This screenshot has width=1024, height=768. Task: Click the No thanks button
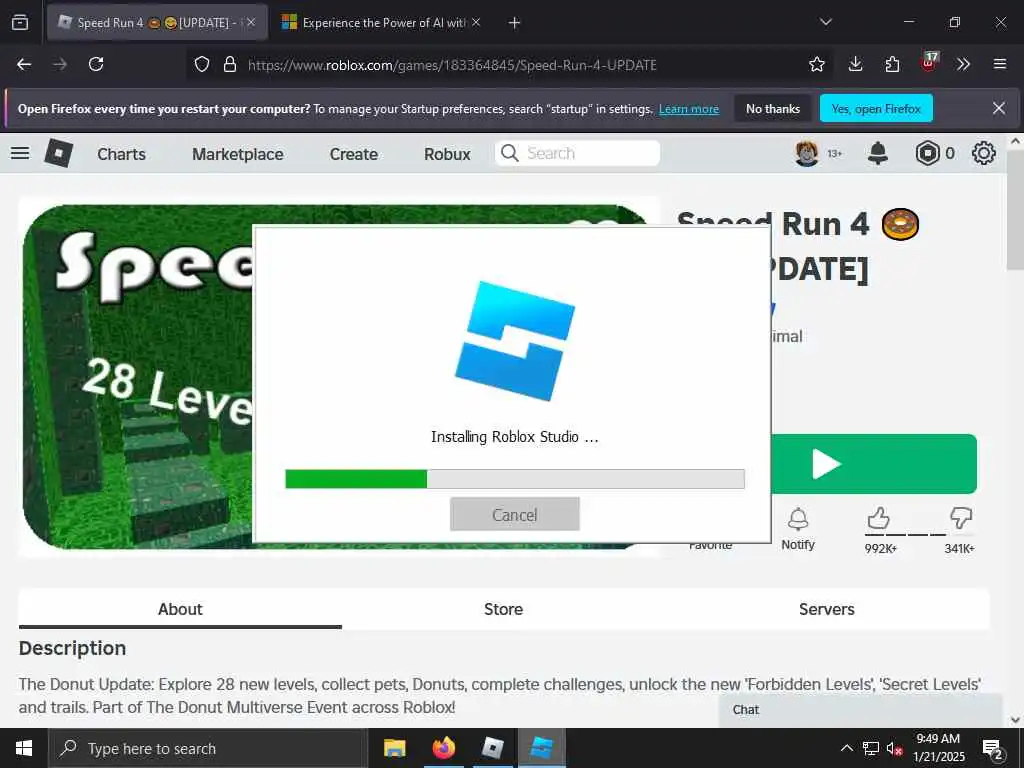(x=773, y=108)
